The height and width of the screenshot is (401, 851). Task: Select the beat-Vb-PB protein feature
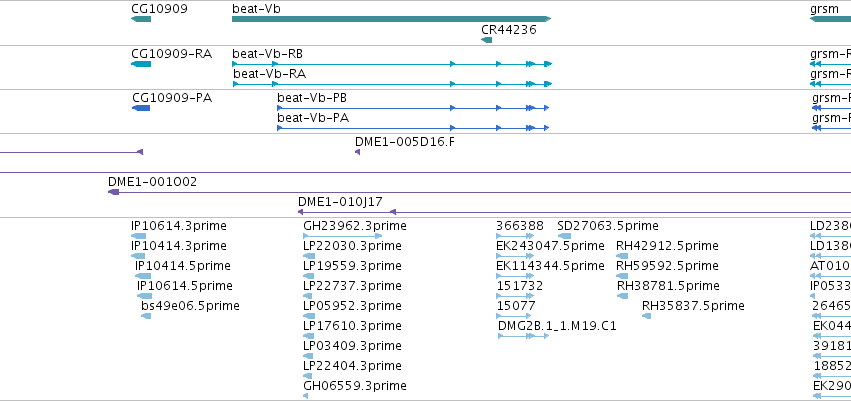pos(413,108)
